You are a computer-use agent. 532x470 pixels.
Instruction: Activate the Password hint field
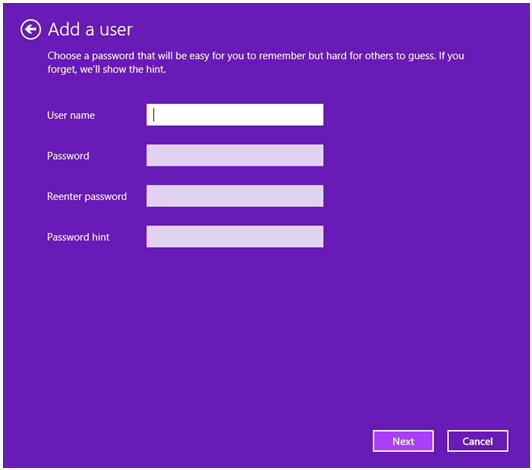[235, 237]
